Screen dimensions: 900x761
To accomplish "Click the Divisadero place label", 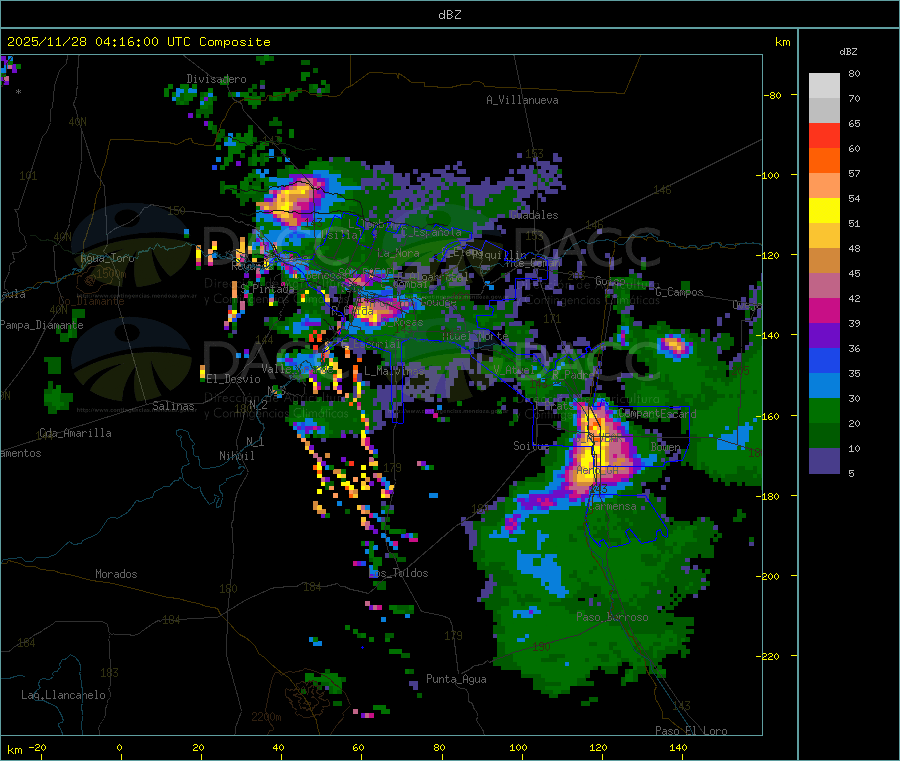I will (216, 79).
